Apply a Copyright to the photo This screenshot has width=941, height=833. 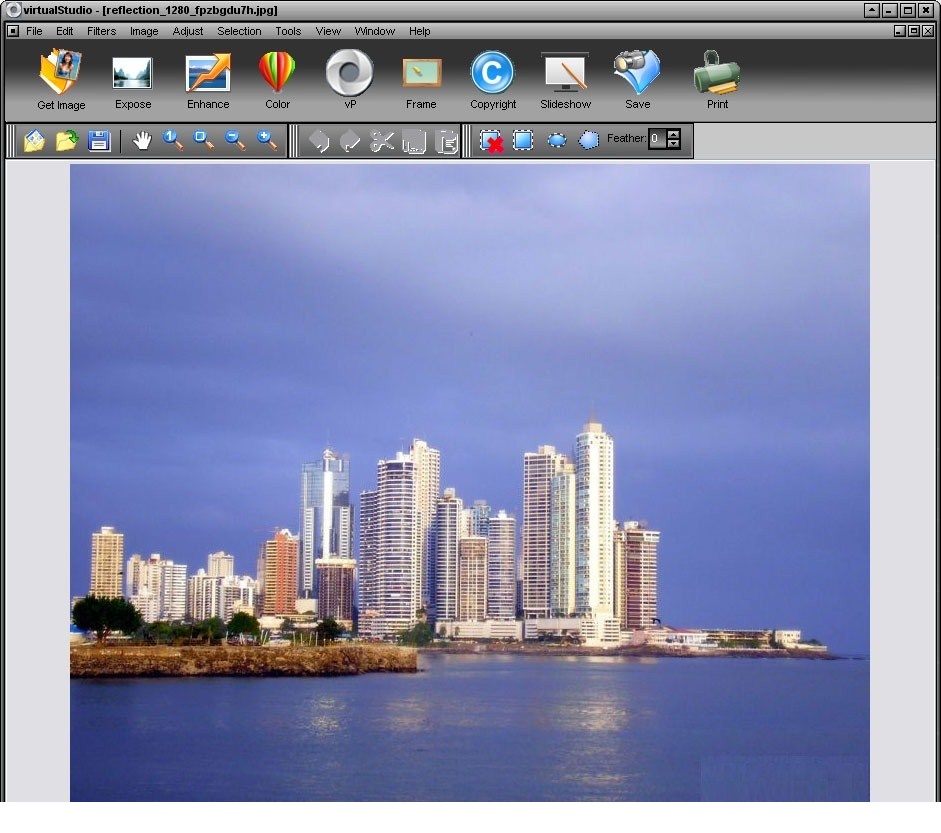(x=492, y=80)
